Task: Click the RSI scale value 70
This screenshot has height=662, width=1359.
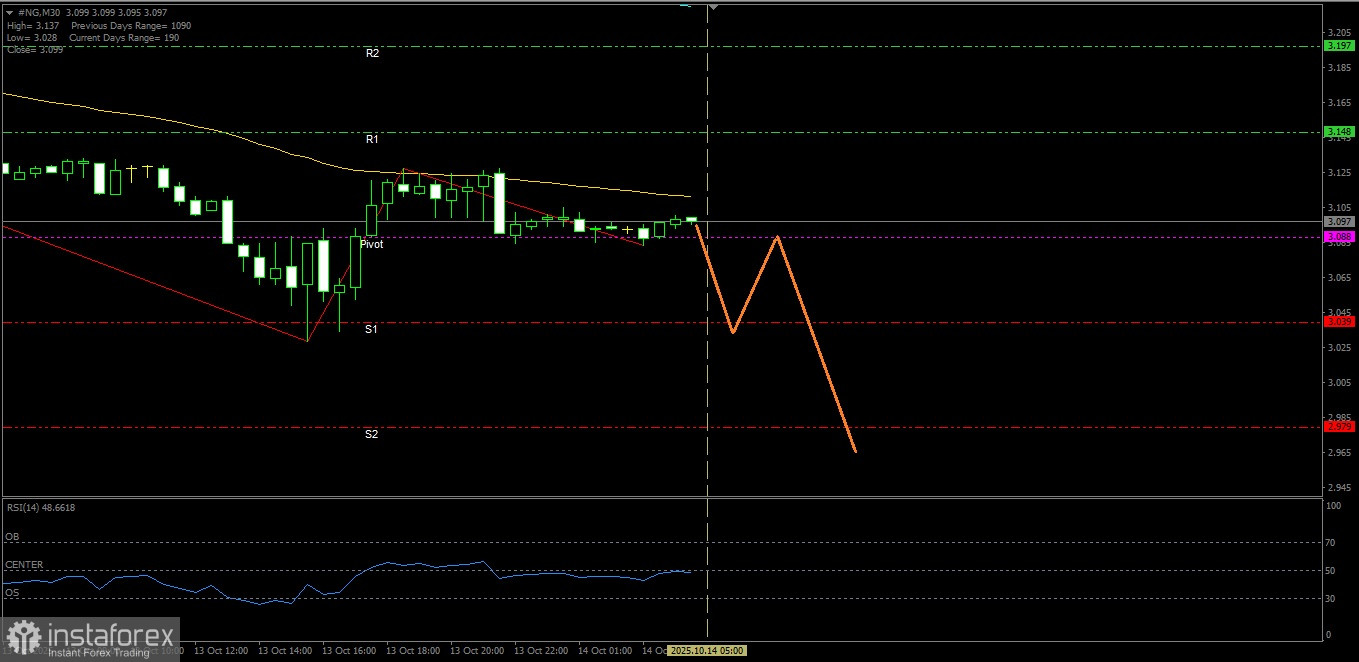Action: tap(1330, 543)
